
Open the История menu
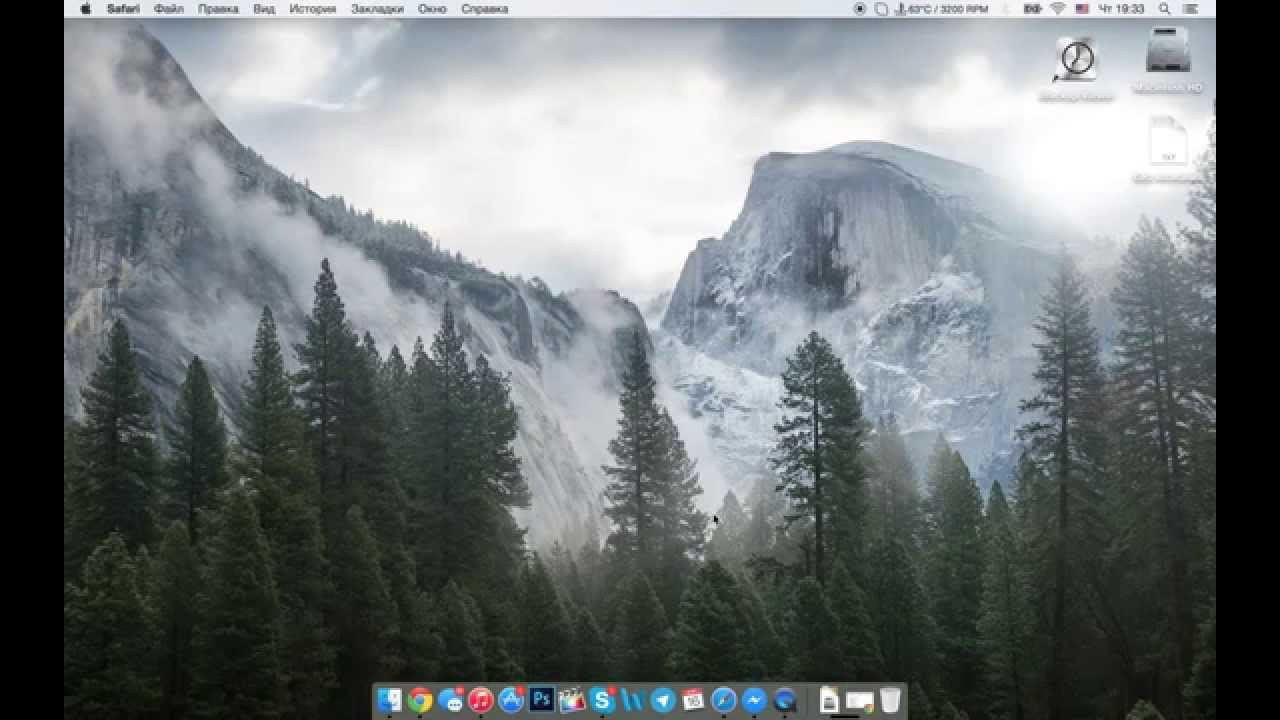(313, 8)
